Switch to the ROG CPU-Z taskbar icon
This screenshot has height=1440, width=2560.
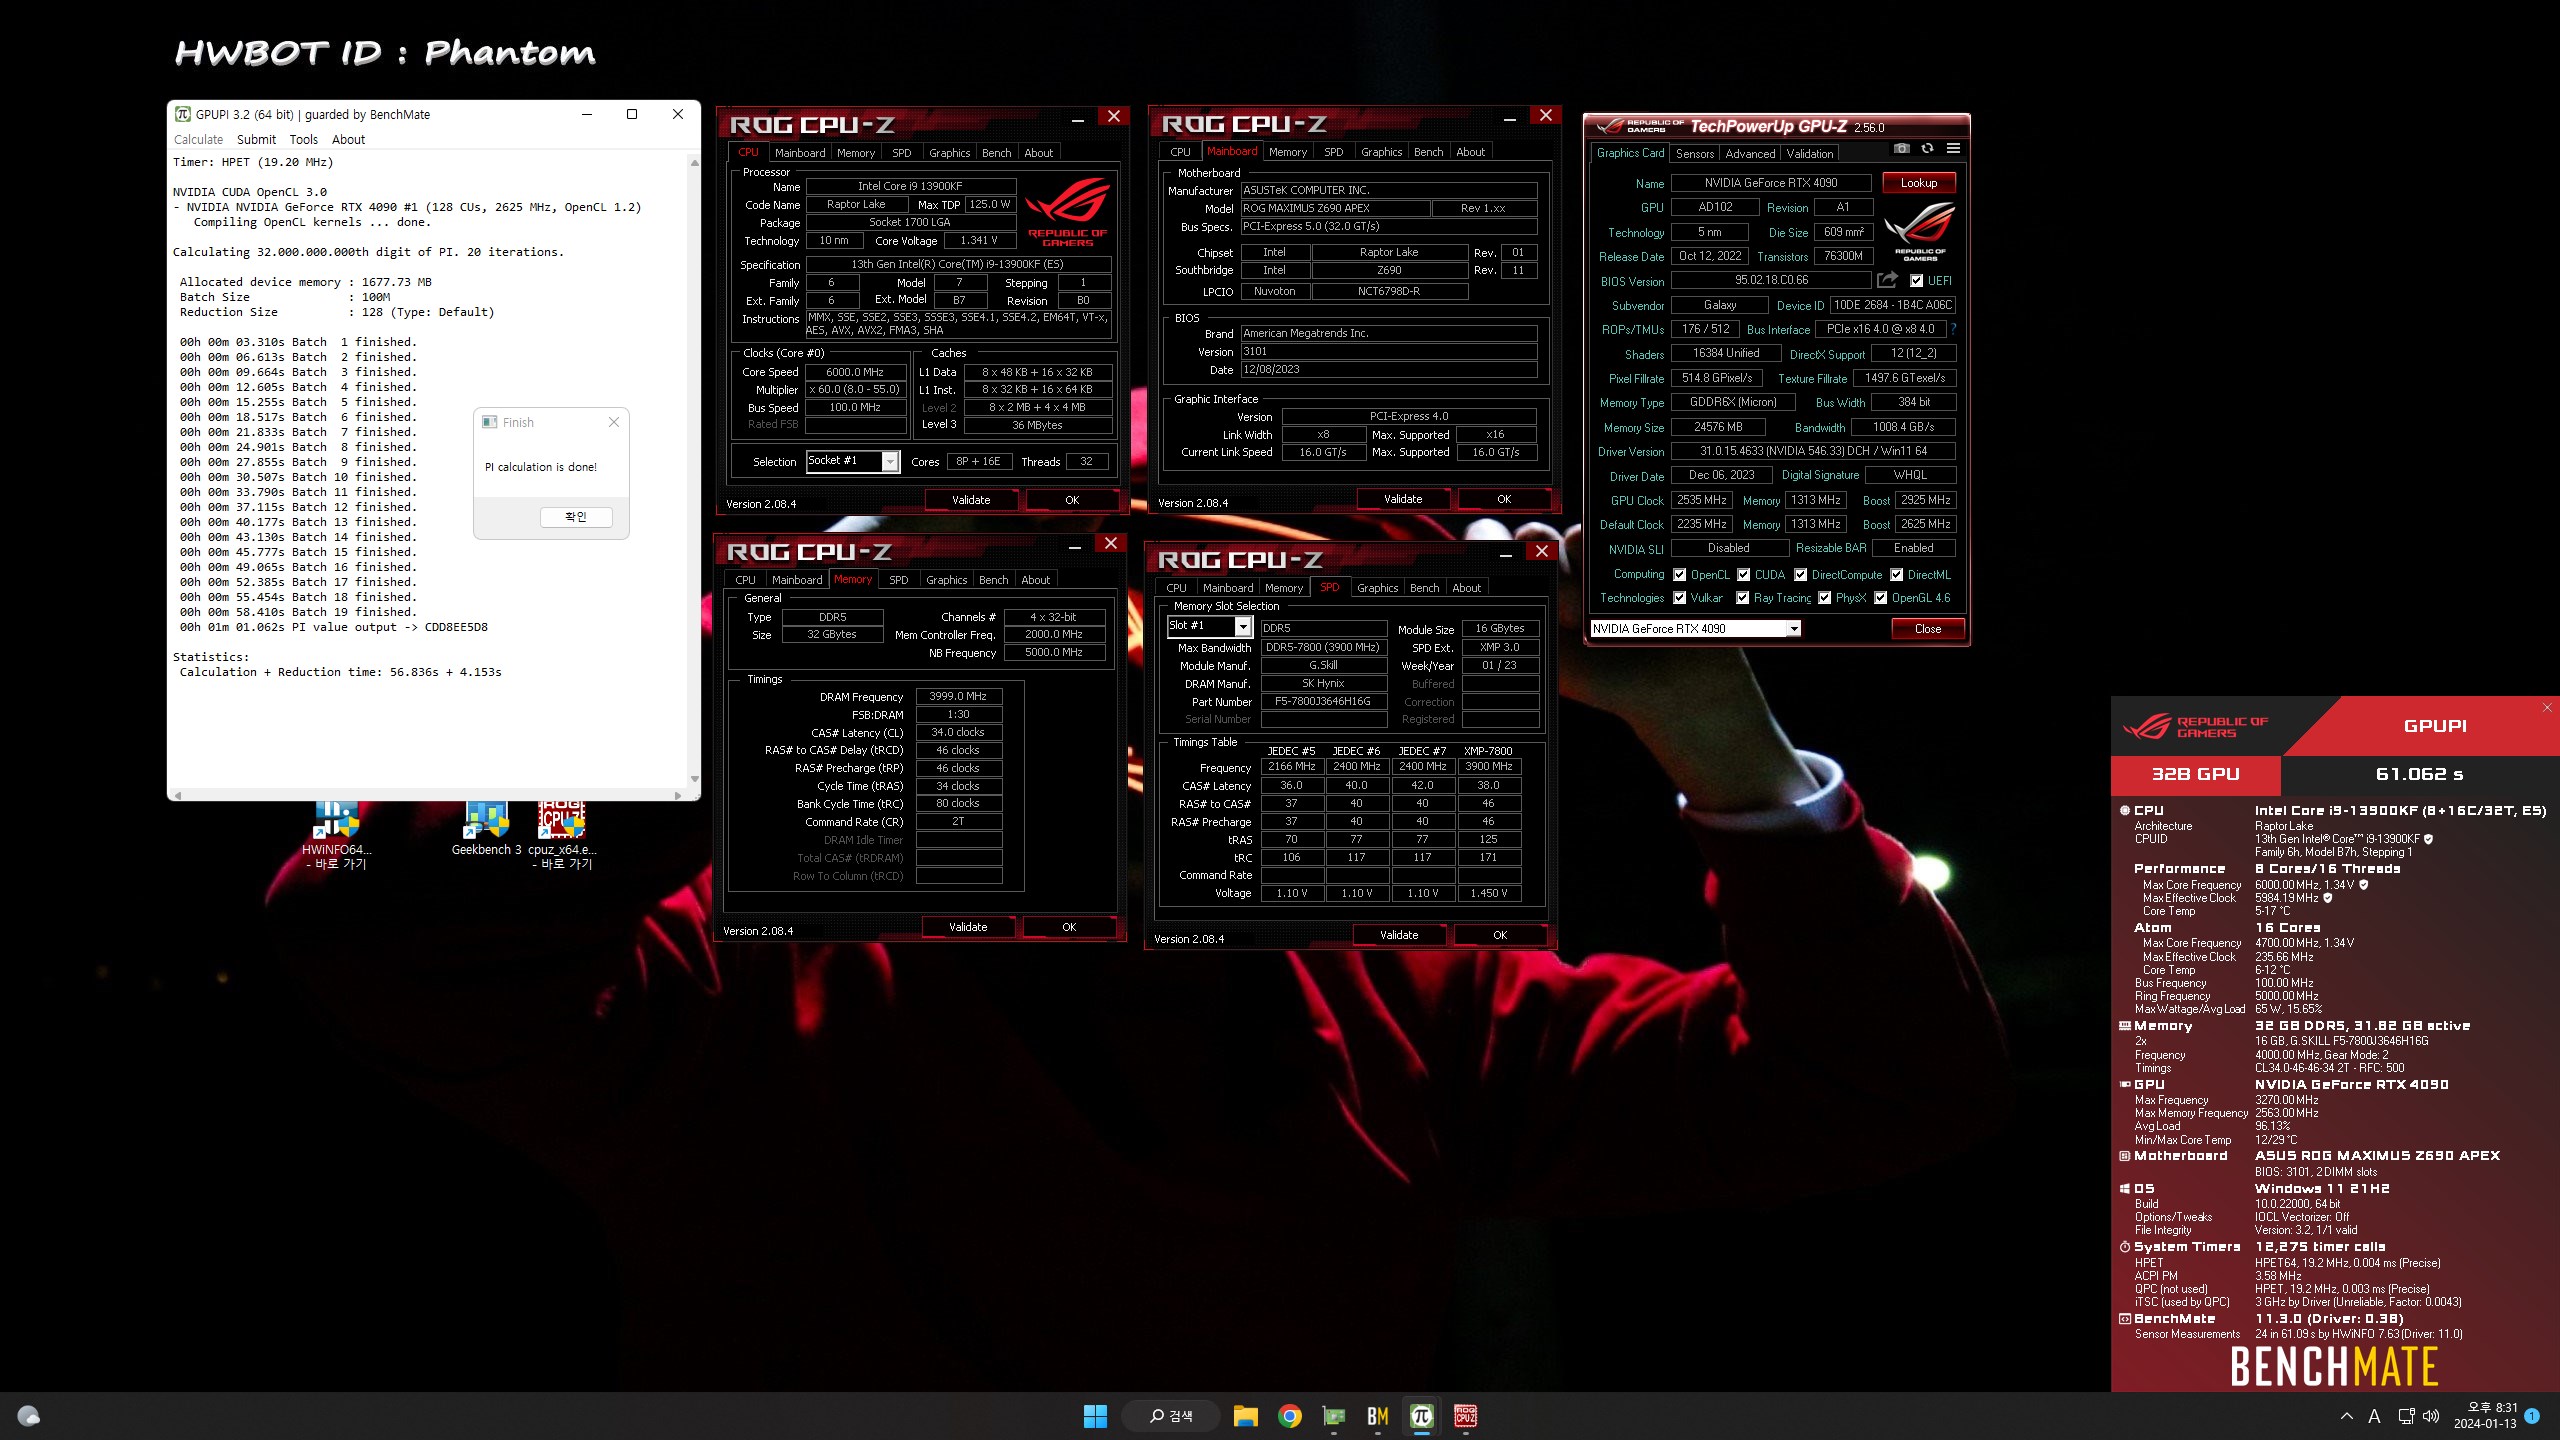pyautogui.click(x=1466, y=1416)
